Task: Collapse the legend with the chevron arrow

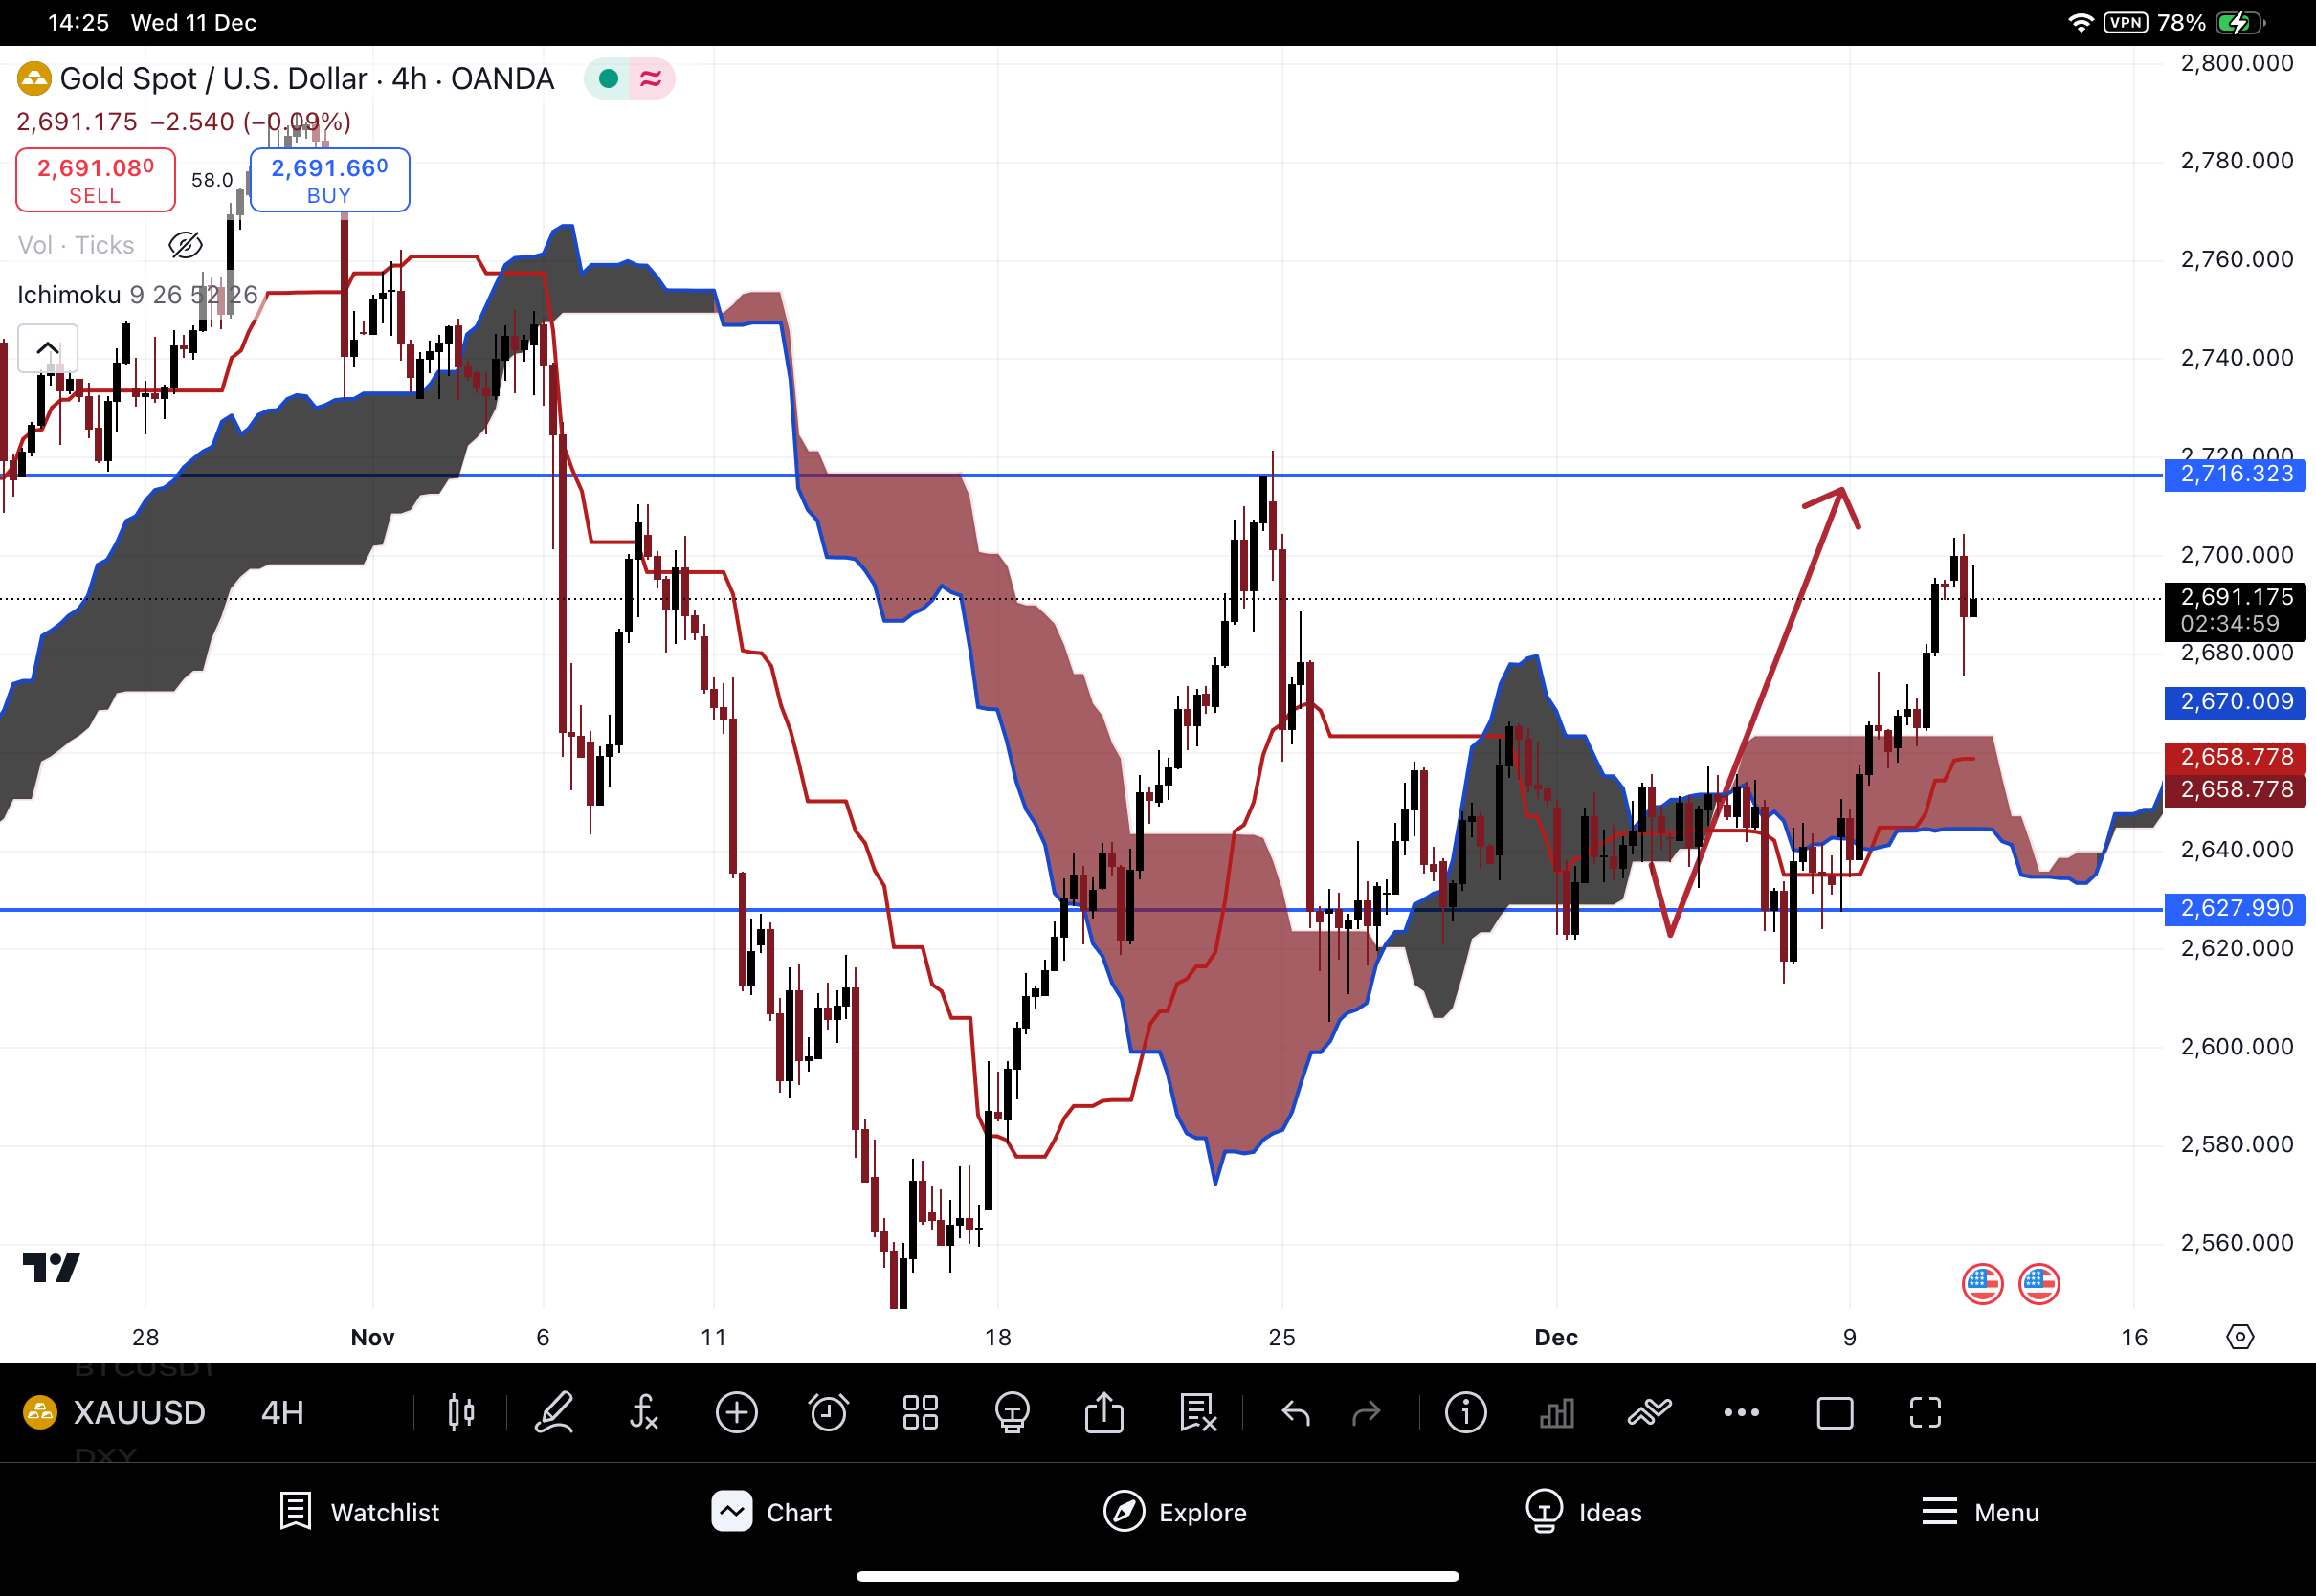Action: click(48, 347)
